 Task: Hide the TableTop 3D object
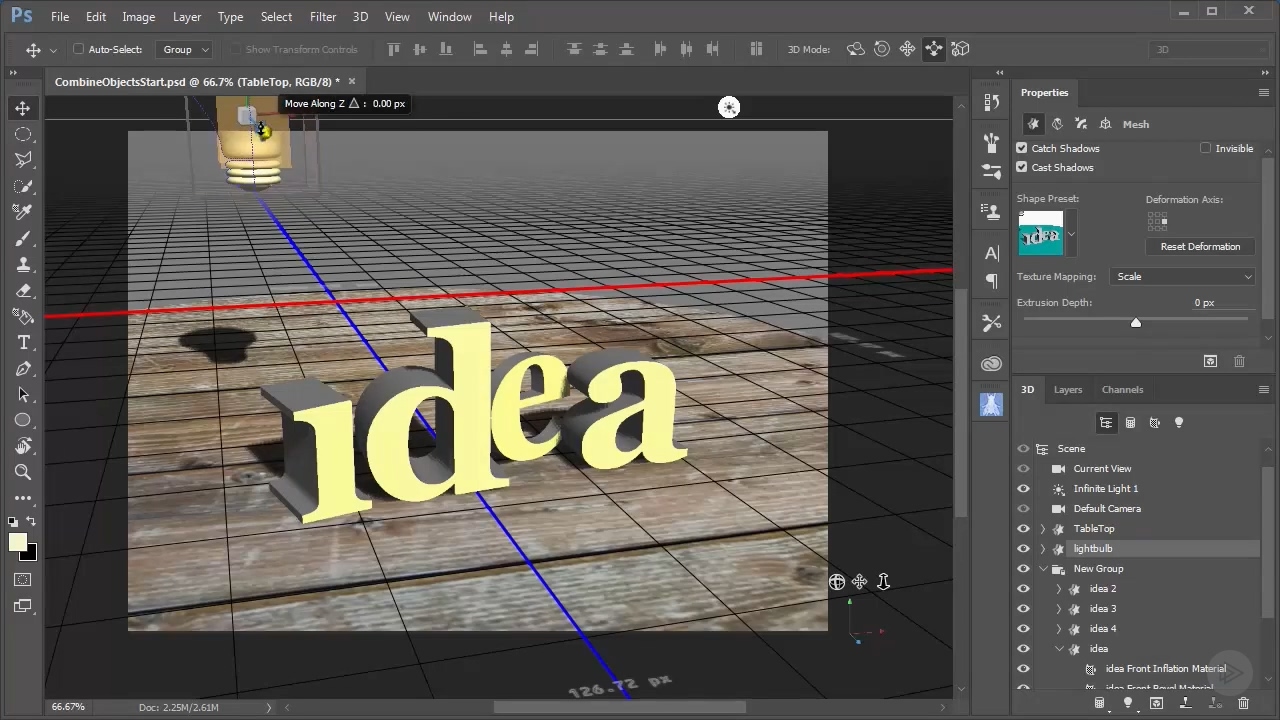coord(1023,529)
